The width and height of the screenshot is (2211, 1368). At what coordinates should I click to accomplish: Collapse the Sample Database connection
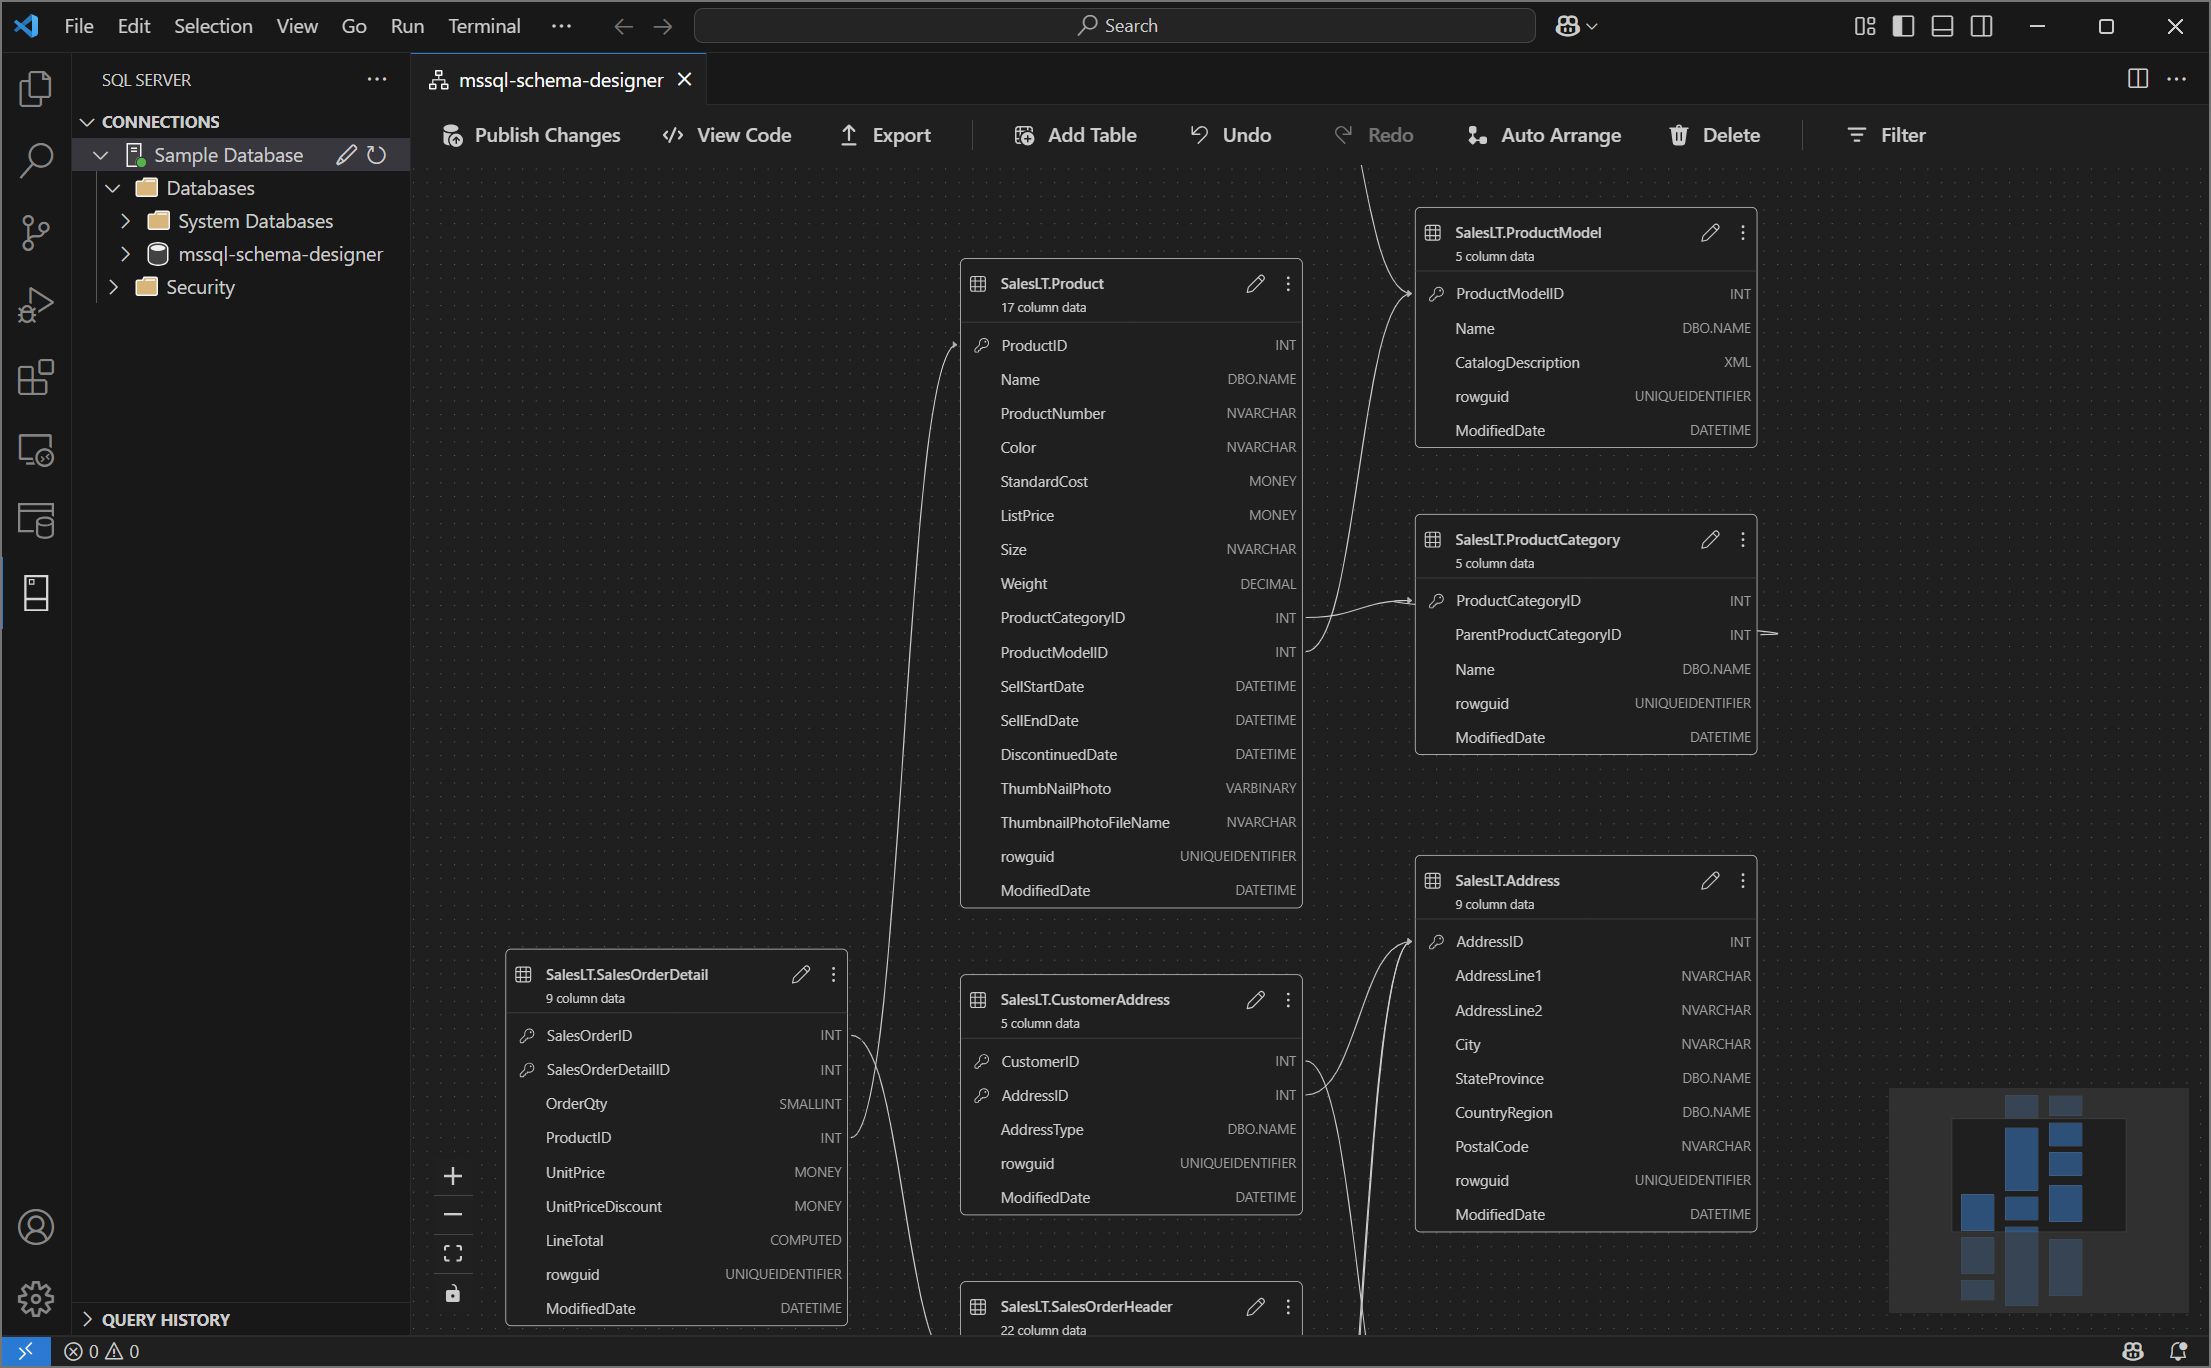click(100, 154)
